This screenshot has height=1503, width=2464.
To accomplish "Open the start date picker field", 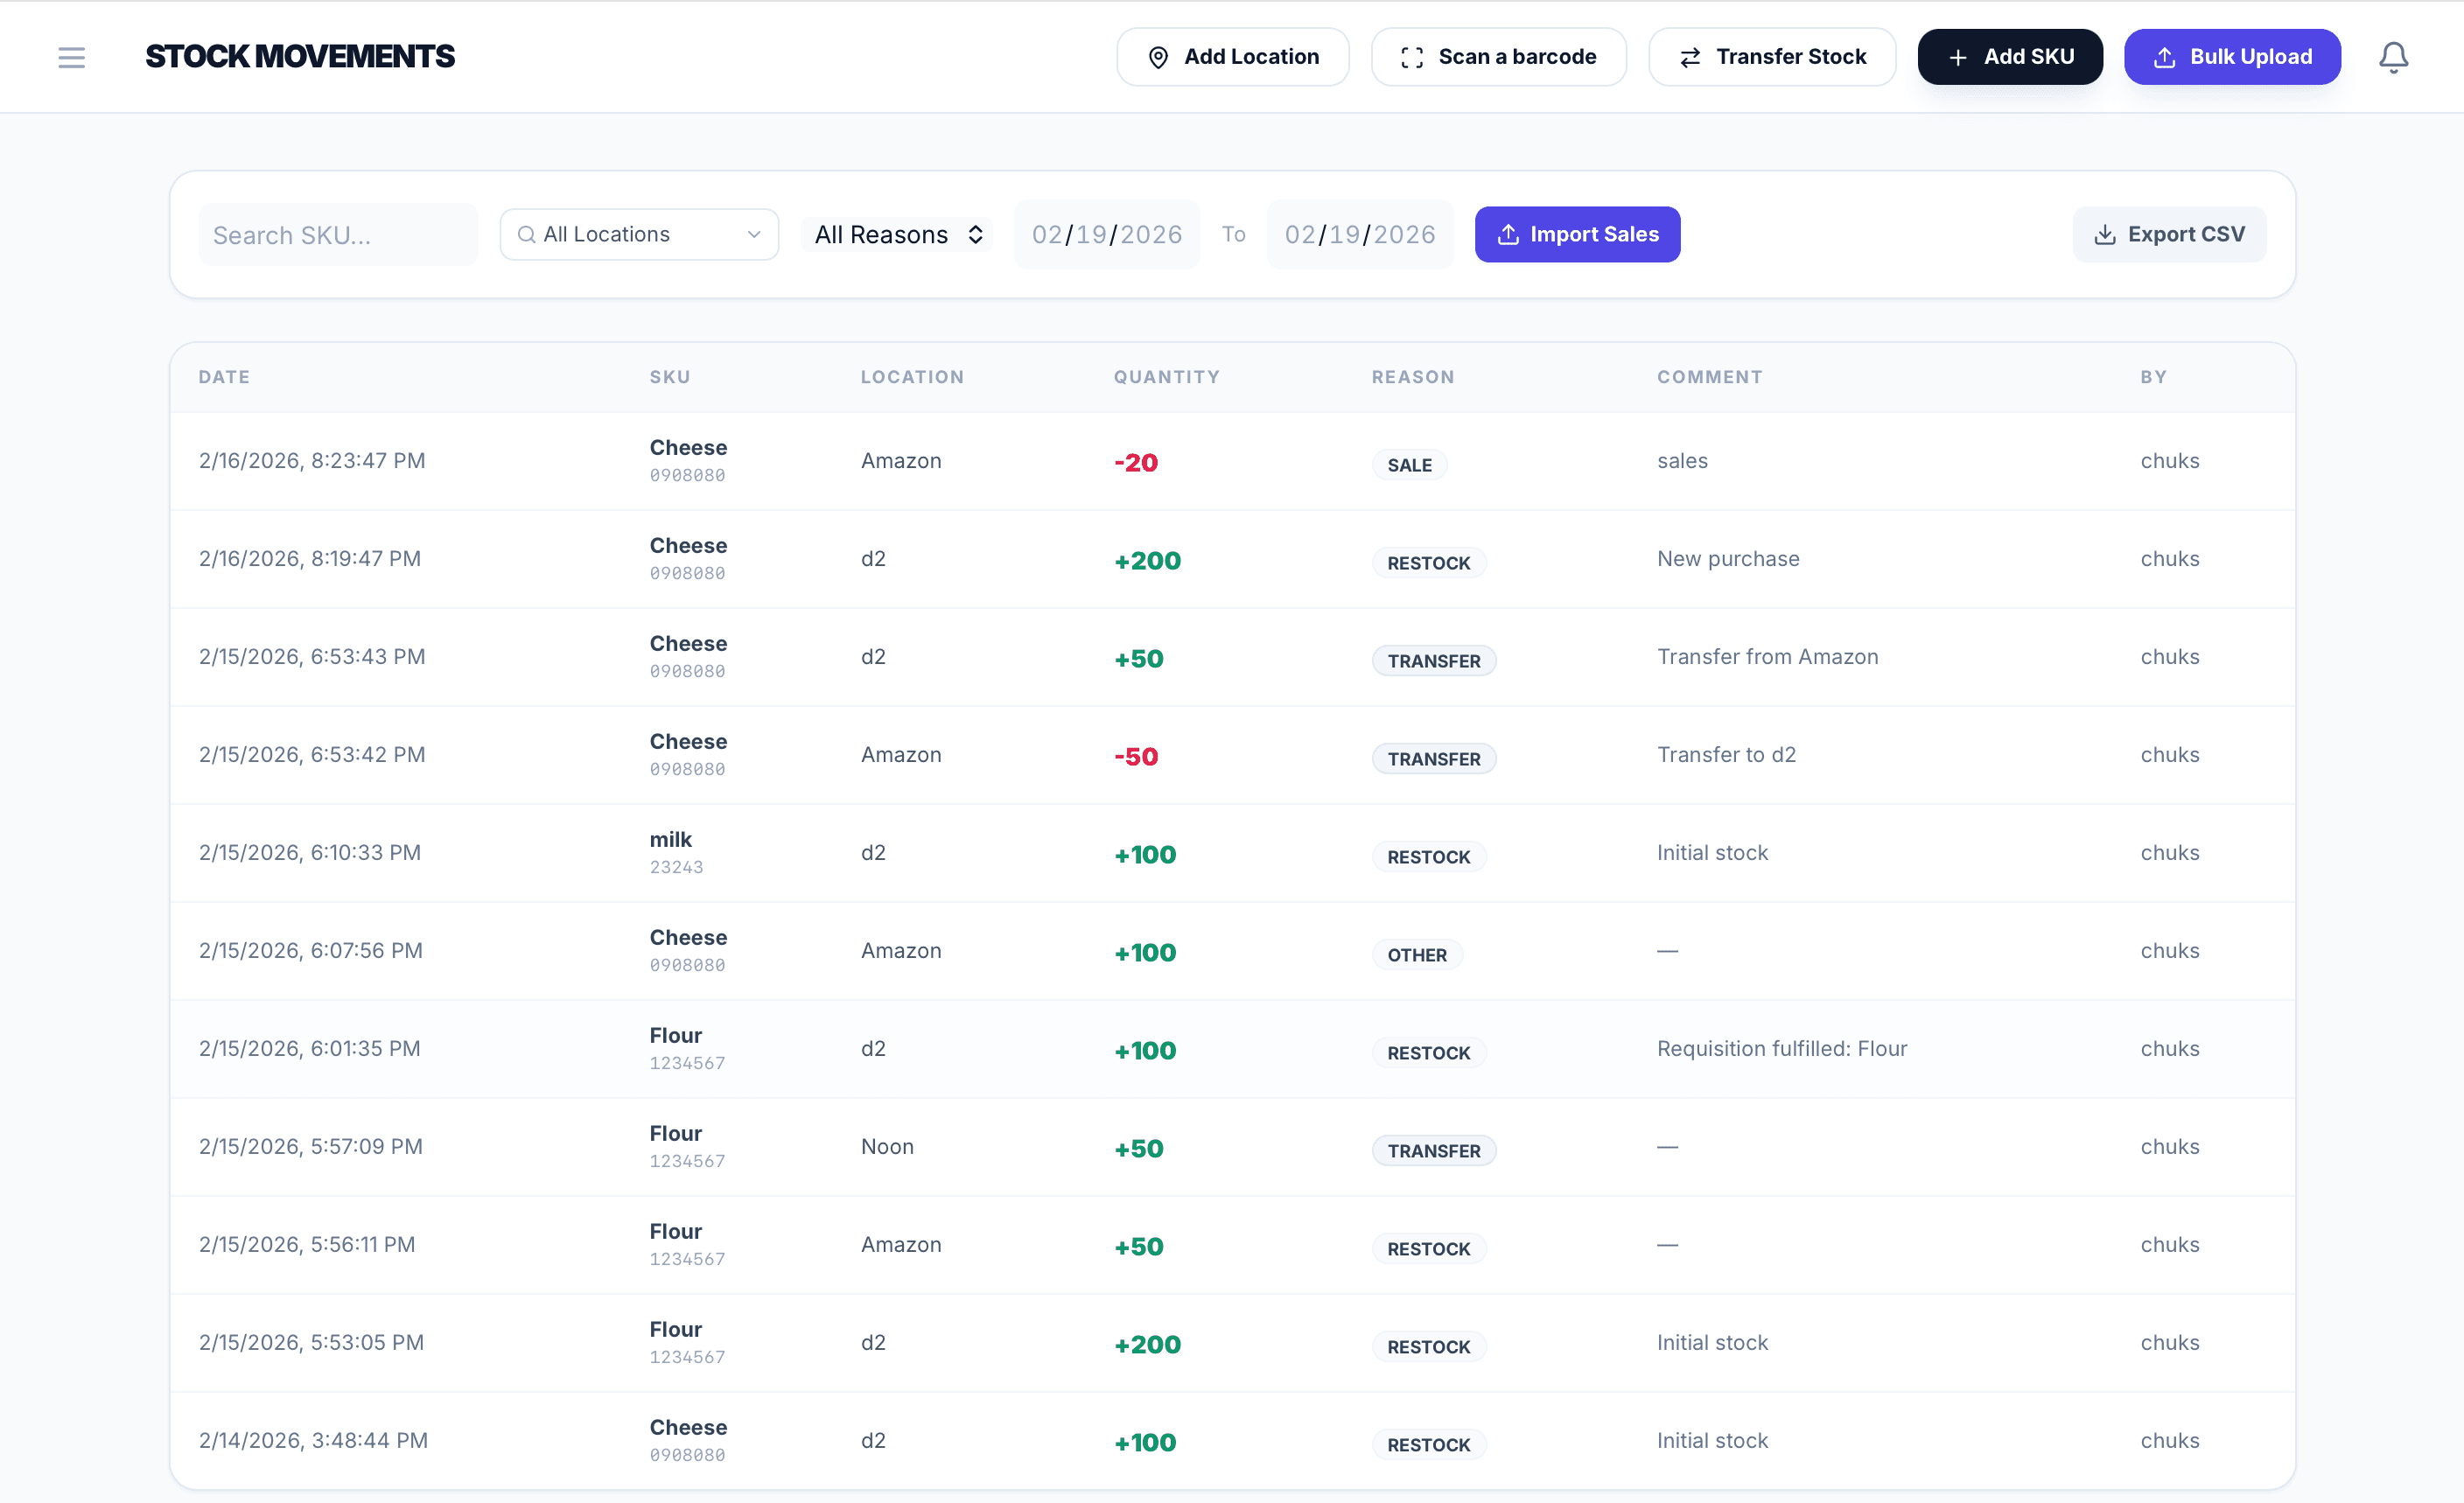I will pyautogui.click(x=1106, y=234).
